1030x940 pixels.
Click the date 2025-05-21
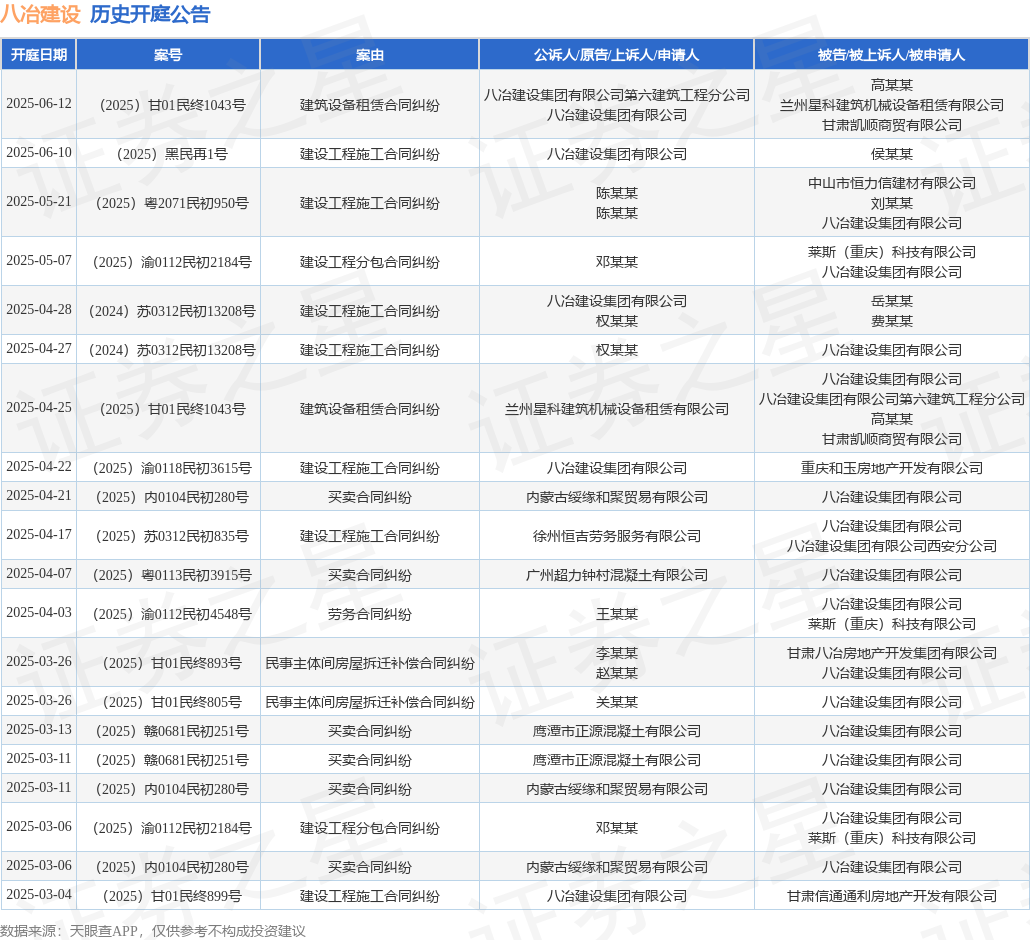[39, 202]
